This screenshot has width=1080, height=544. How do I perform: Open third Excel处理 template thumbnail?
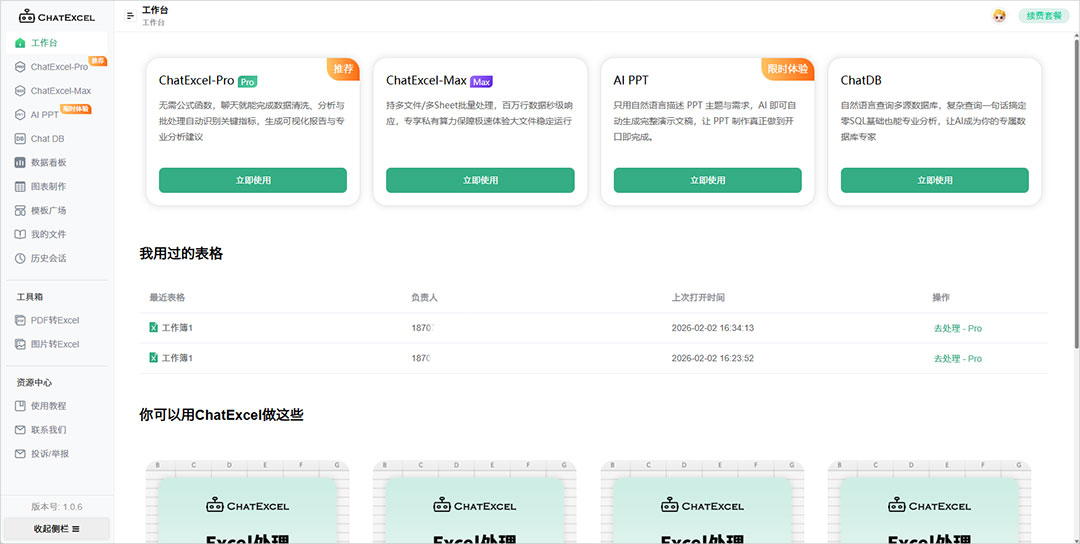click(x=702, y=502)
